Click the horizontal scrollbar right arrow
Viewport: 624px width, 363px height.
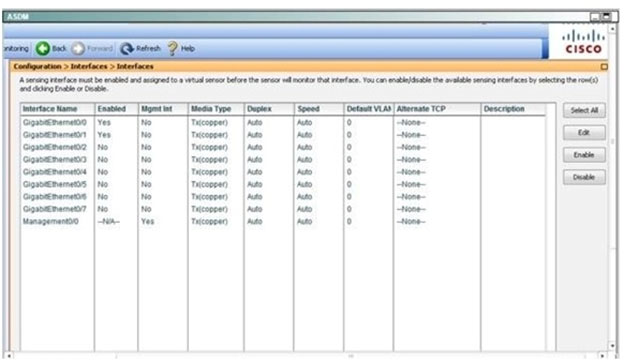(x=603, y=355)
